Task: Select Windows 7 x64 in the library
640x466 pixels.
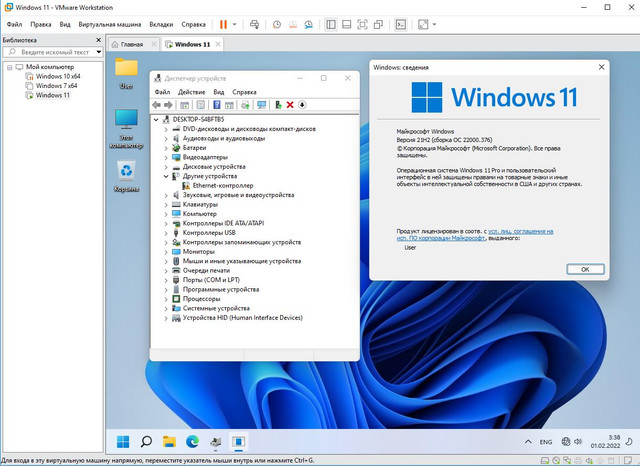Action: [56, 86]
